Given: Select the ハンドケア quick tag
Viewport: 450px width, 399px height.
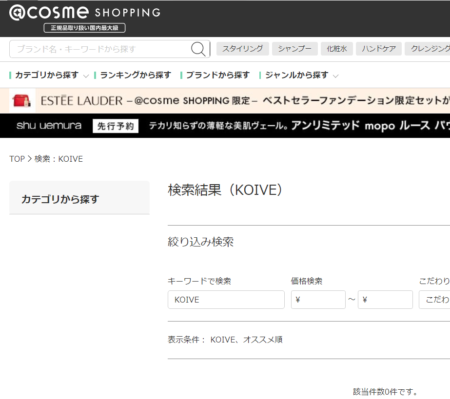Looking at the screenshot, I should 379,49.
